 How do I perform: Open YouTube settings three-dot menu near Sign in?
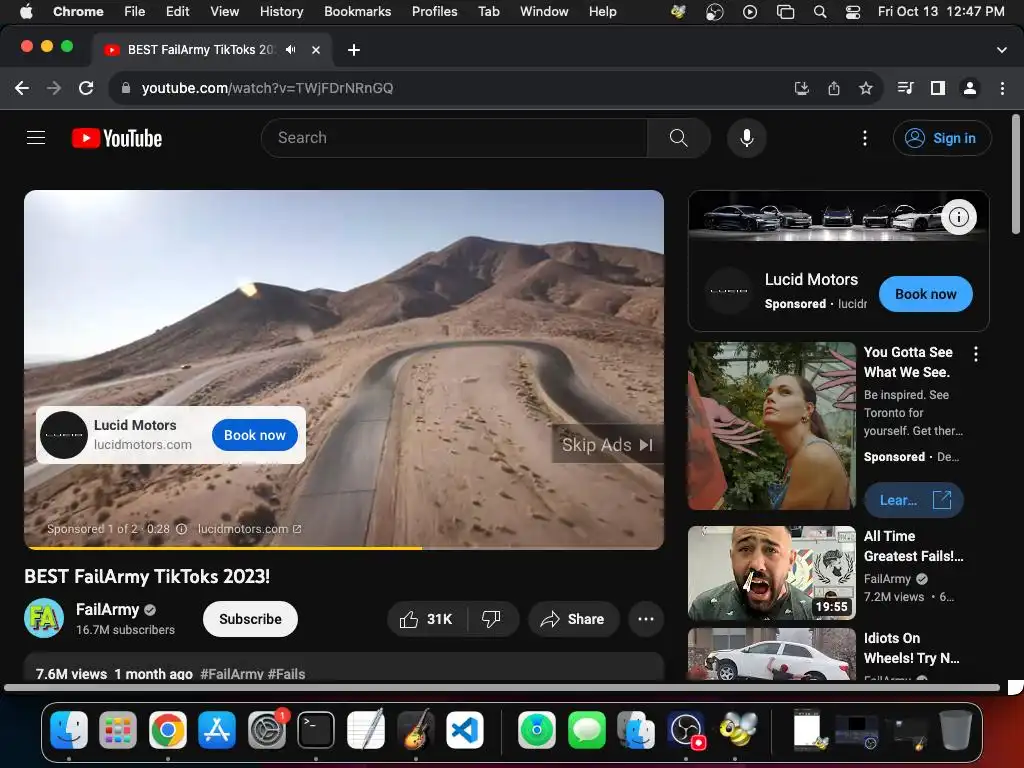(x=865, y=138)
